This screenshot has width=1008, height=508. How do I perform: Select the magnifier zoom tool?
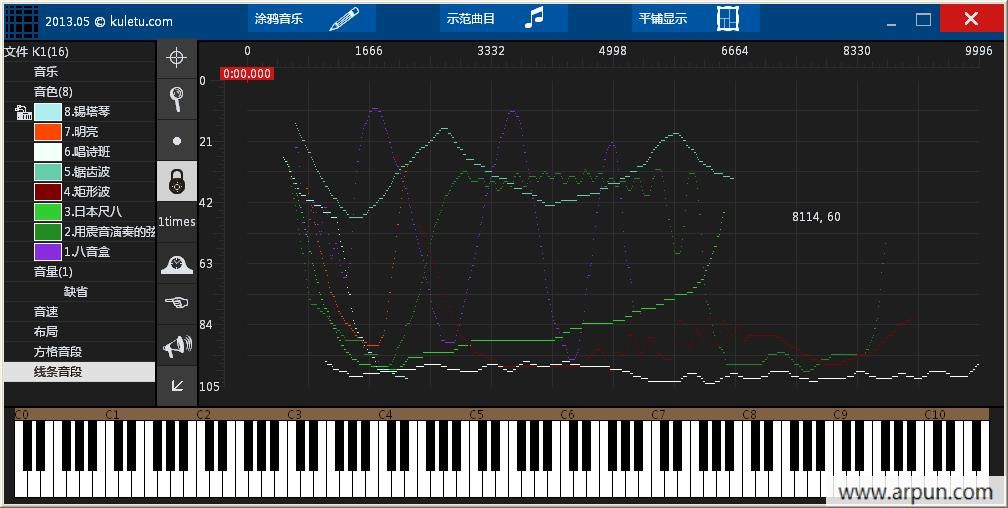(177, 99)
